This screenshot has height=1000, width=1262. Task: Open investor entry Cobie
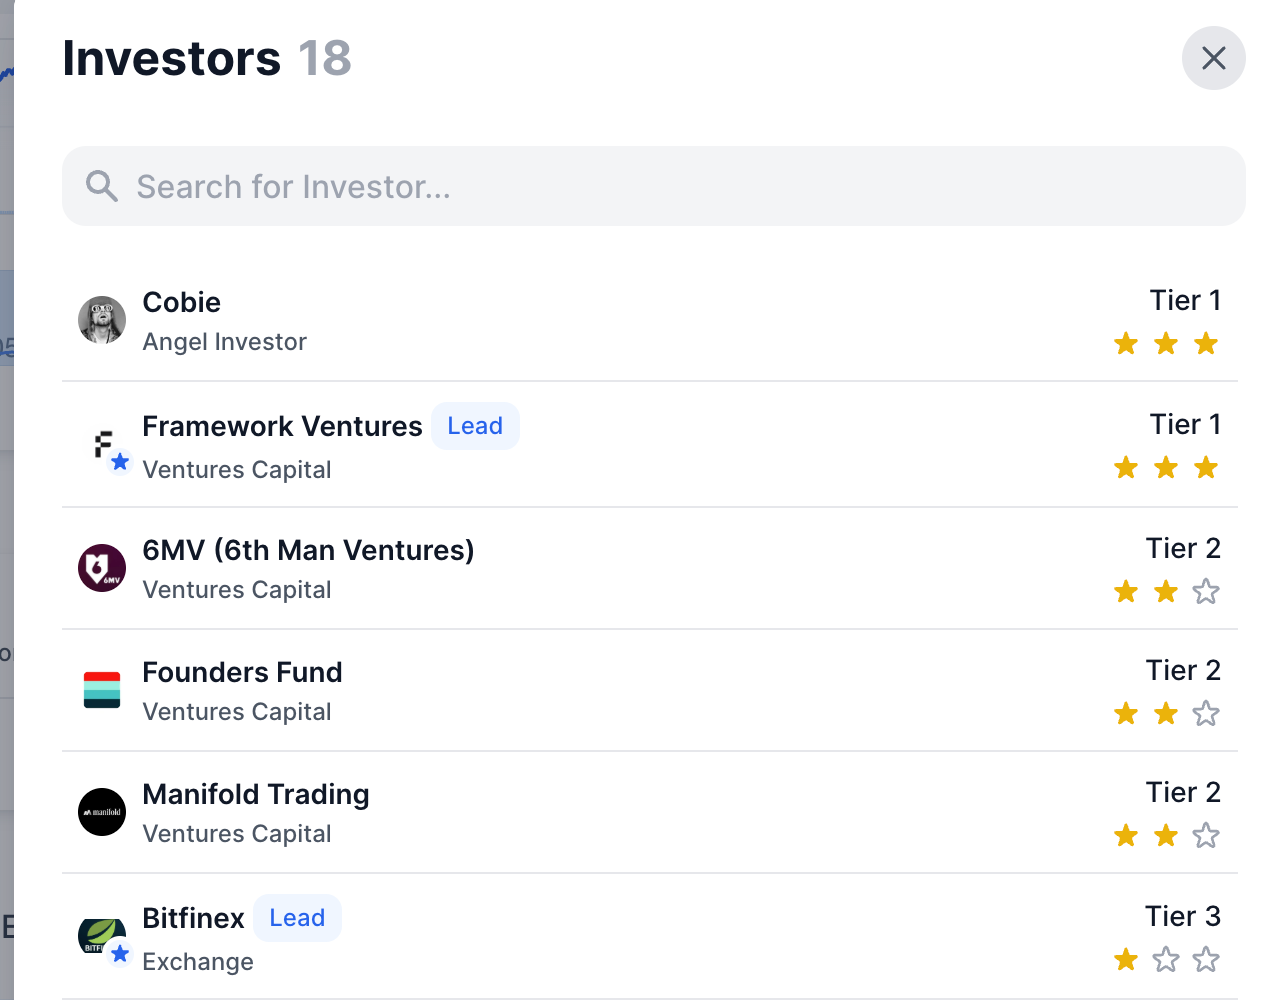coord(181,301)
